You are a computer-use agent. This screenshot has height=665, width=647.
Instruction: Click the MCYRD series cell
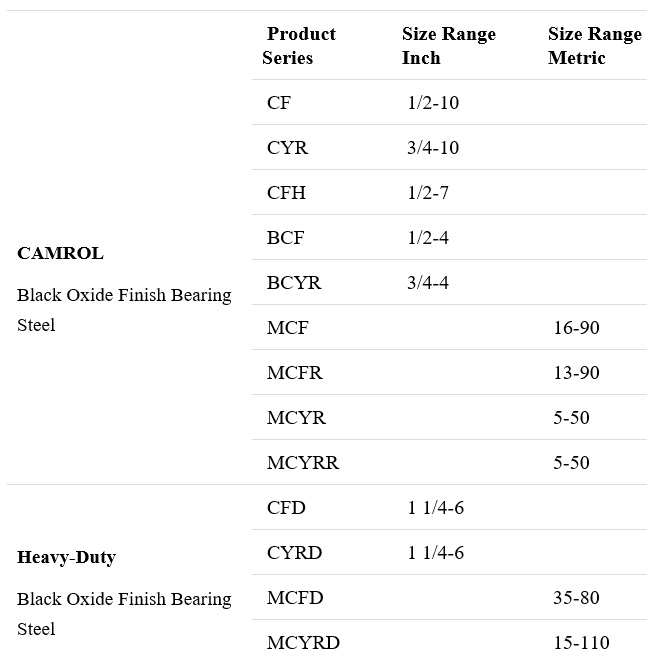point(303,643)
